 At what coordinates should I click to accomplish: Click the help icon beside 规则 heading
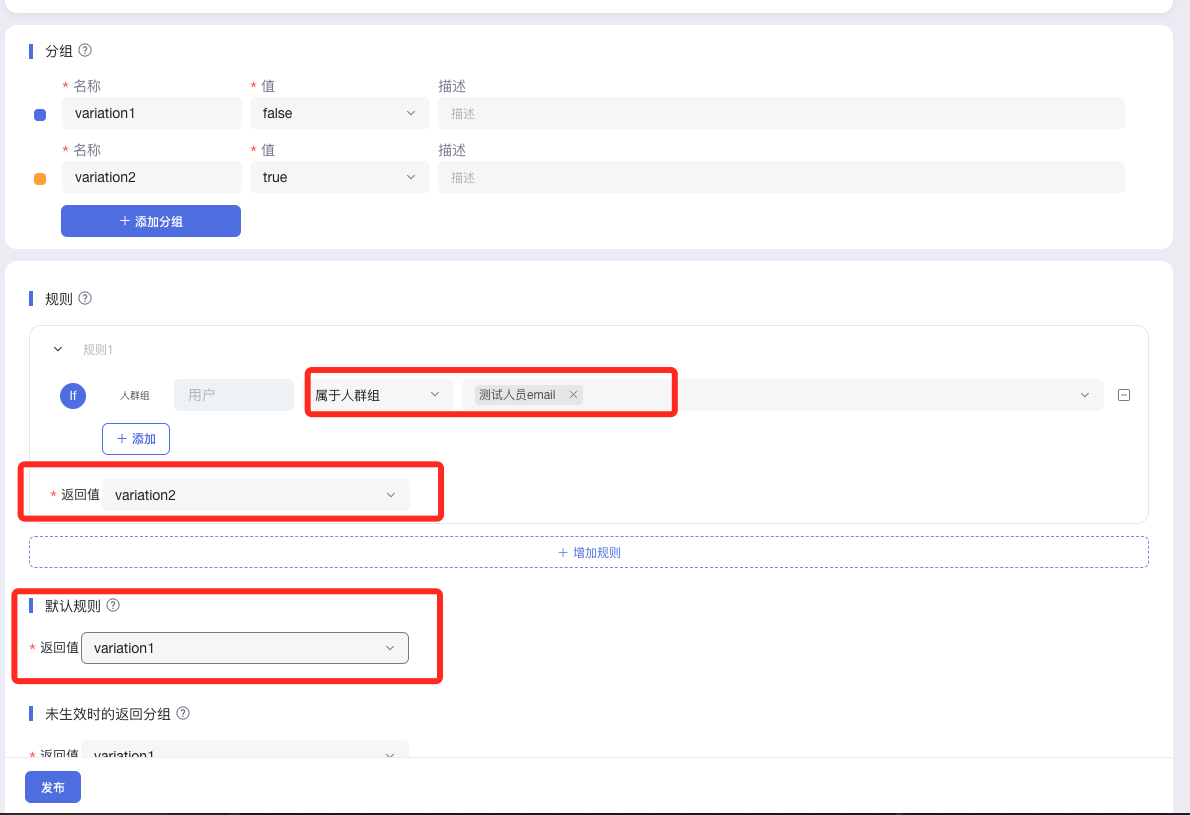tap(85, 298)
